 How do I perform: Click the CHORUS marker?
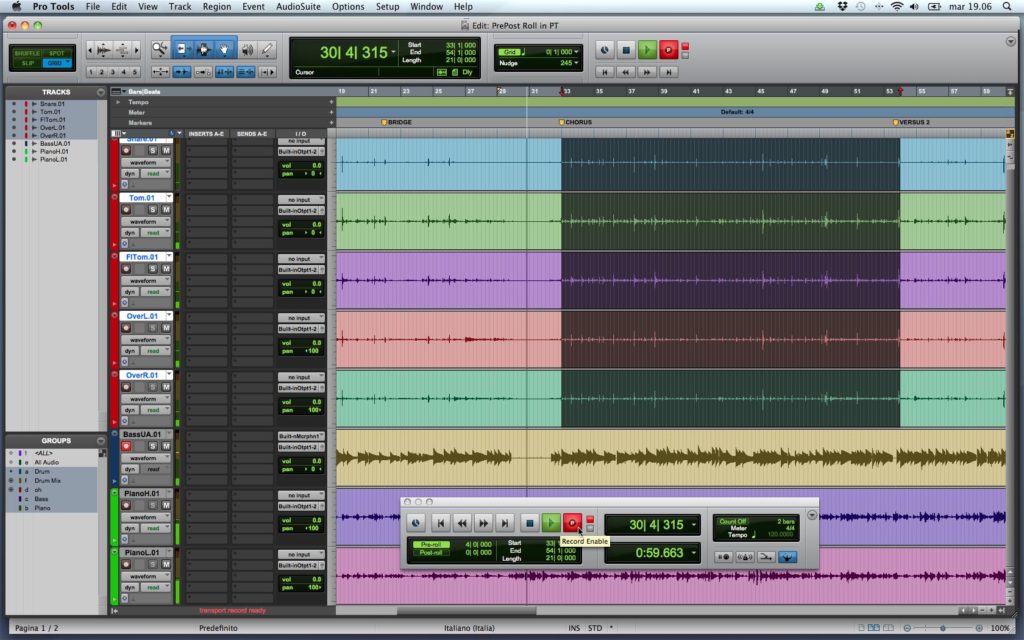(575, 122)
